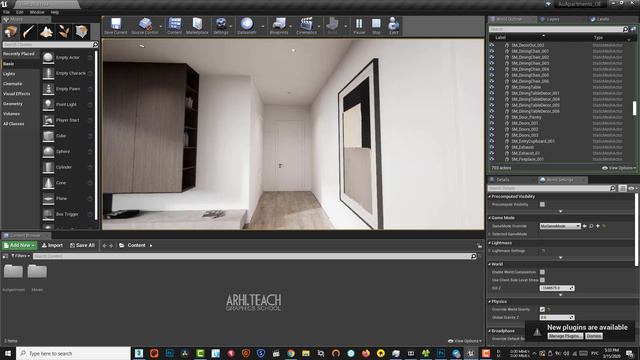Image resolution: width=640 pixels, height=360 pixels.
Task: Select the Lights category
Action: (x=9, y=74)
